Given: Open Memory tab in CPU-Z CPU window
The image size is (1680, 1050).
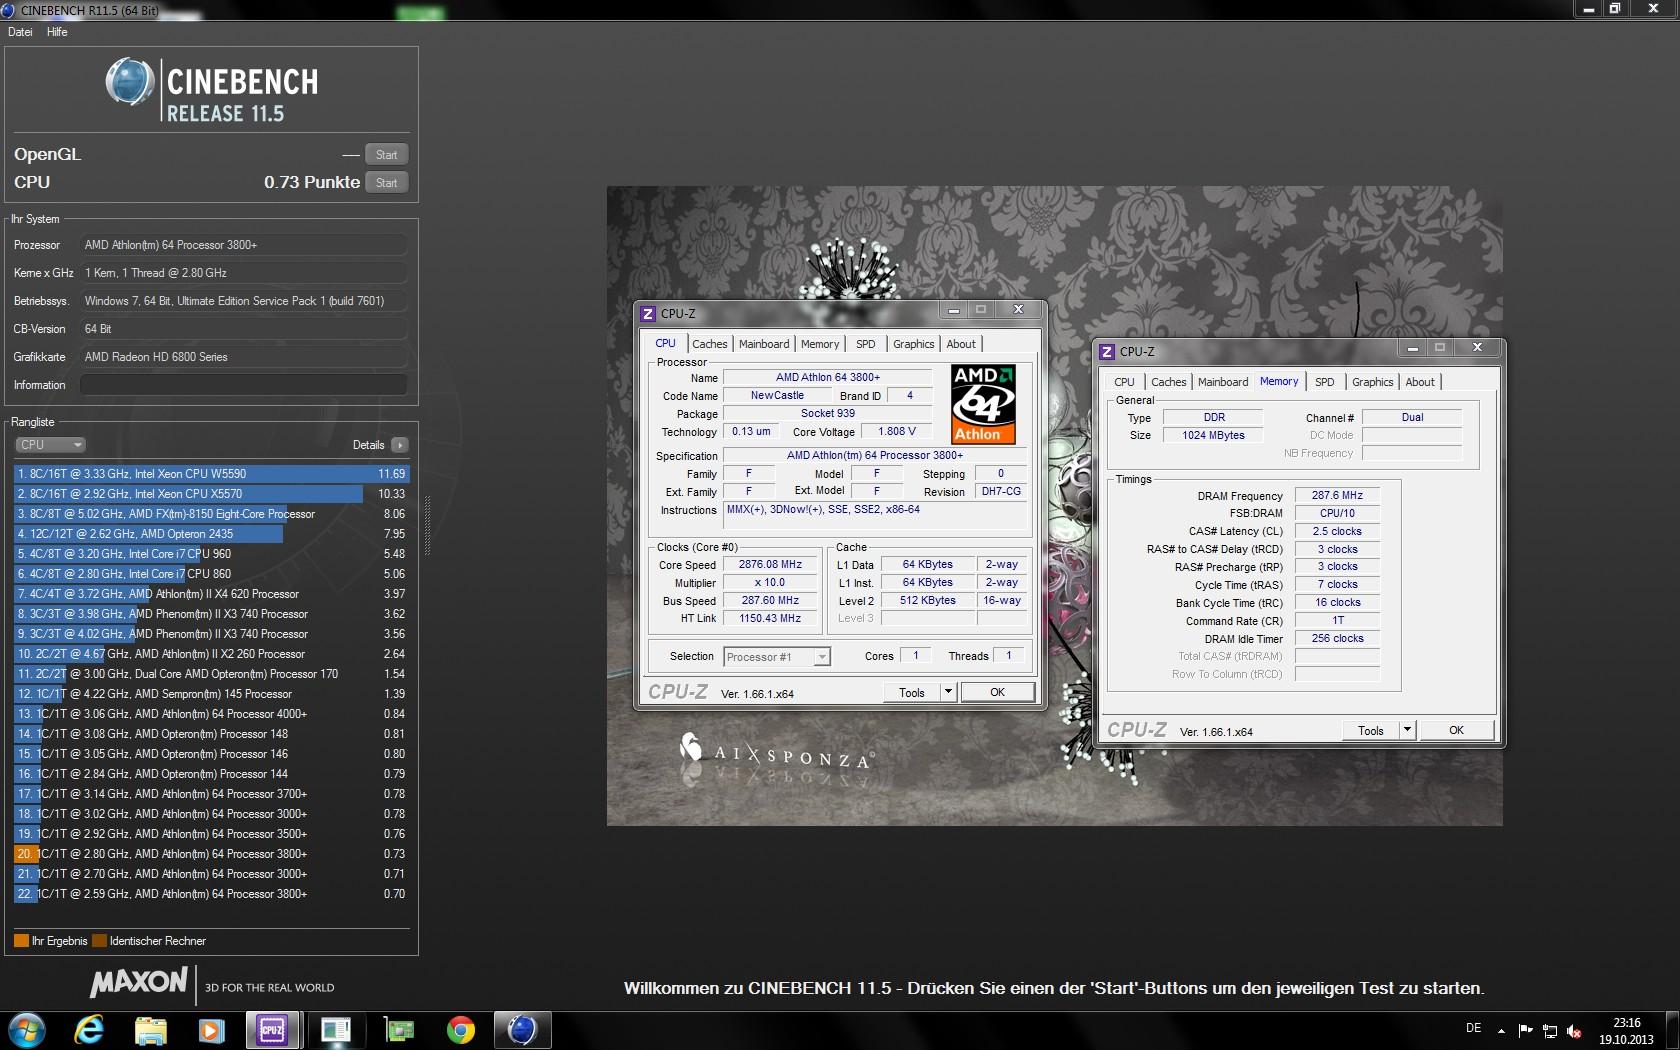Looking at the screenshot, I should (820, 344).
